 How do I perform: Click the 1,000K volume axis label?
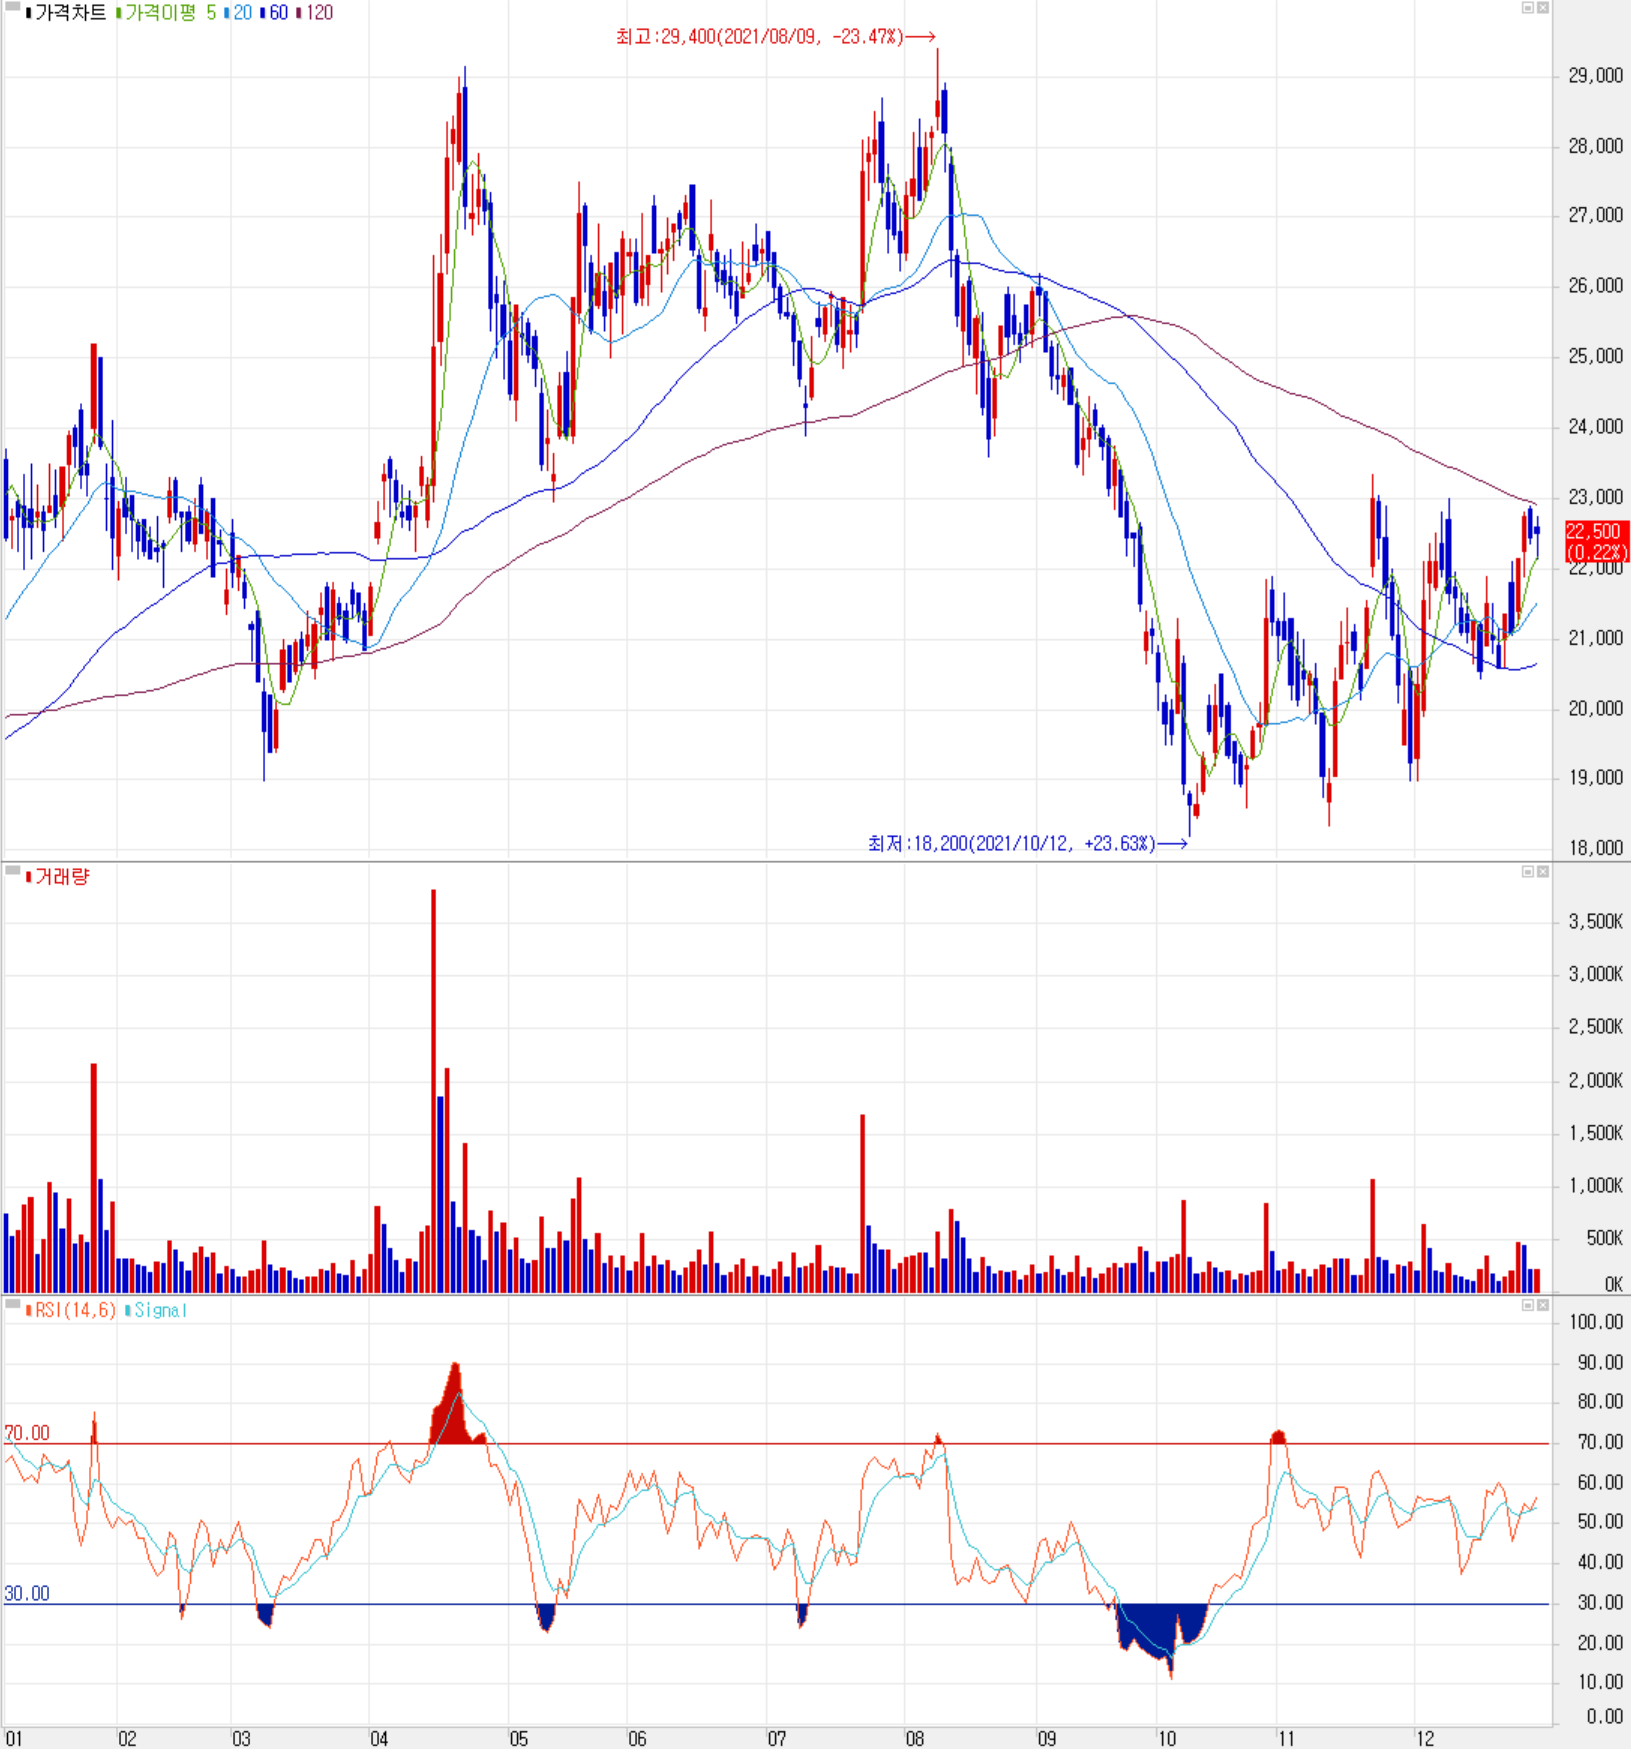[1596, 1186]
